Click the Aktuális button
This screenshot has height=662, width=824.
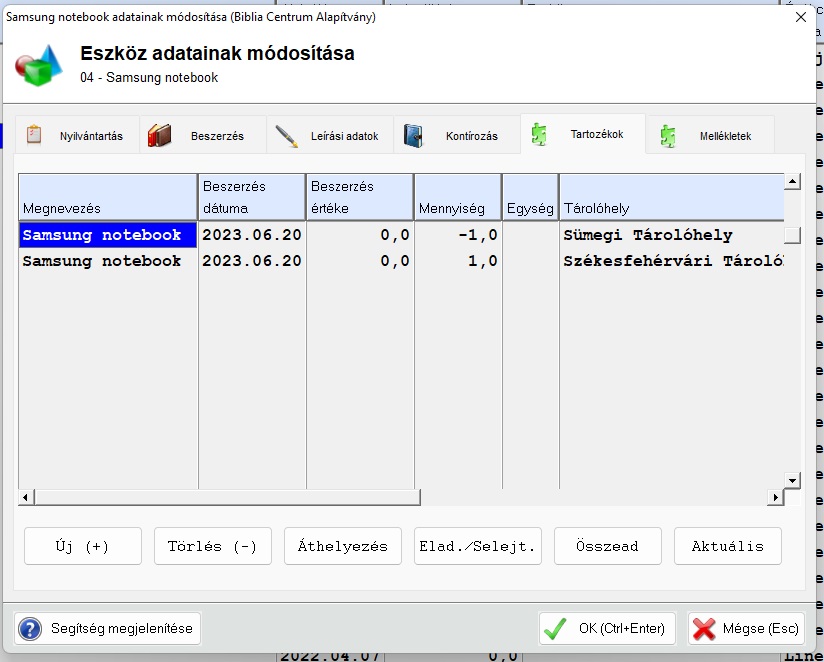click(727, 546)
